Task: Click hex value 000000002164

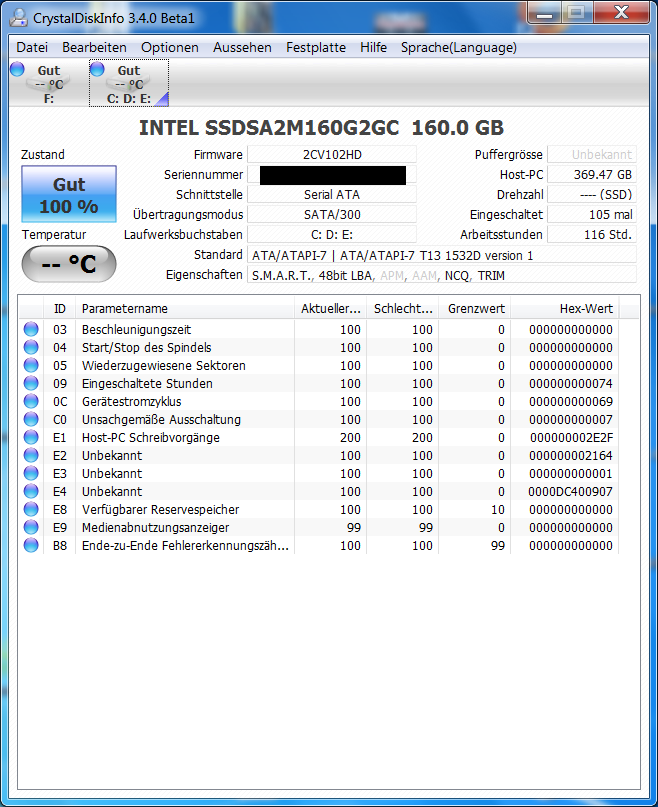Action: click(x=571, y=455)
